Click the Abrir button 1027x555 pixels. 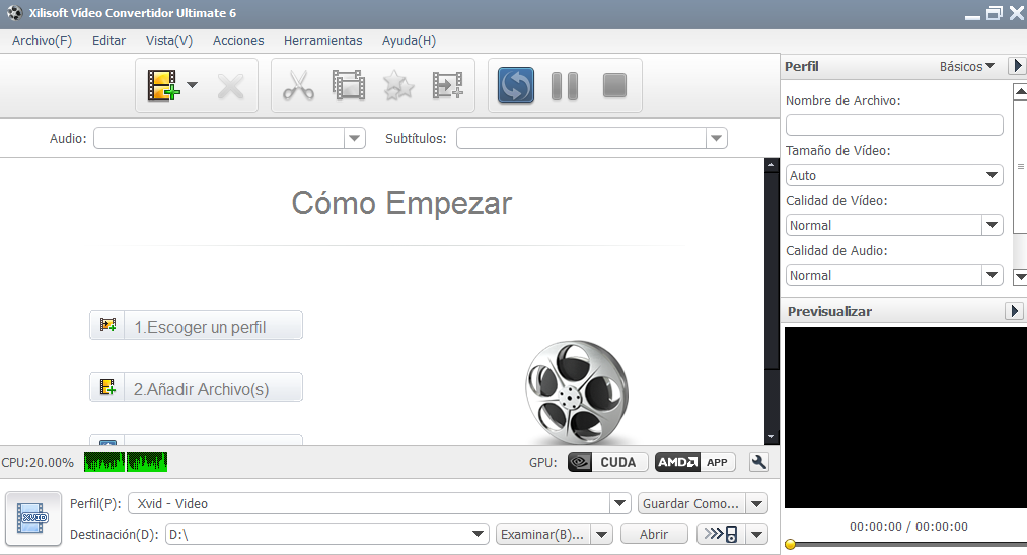654,534
